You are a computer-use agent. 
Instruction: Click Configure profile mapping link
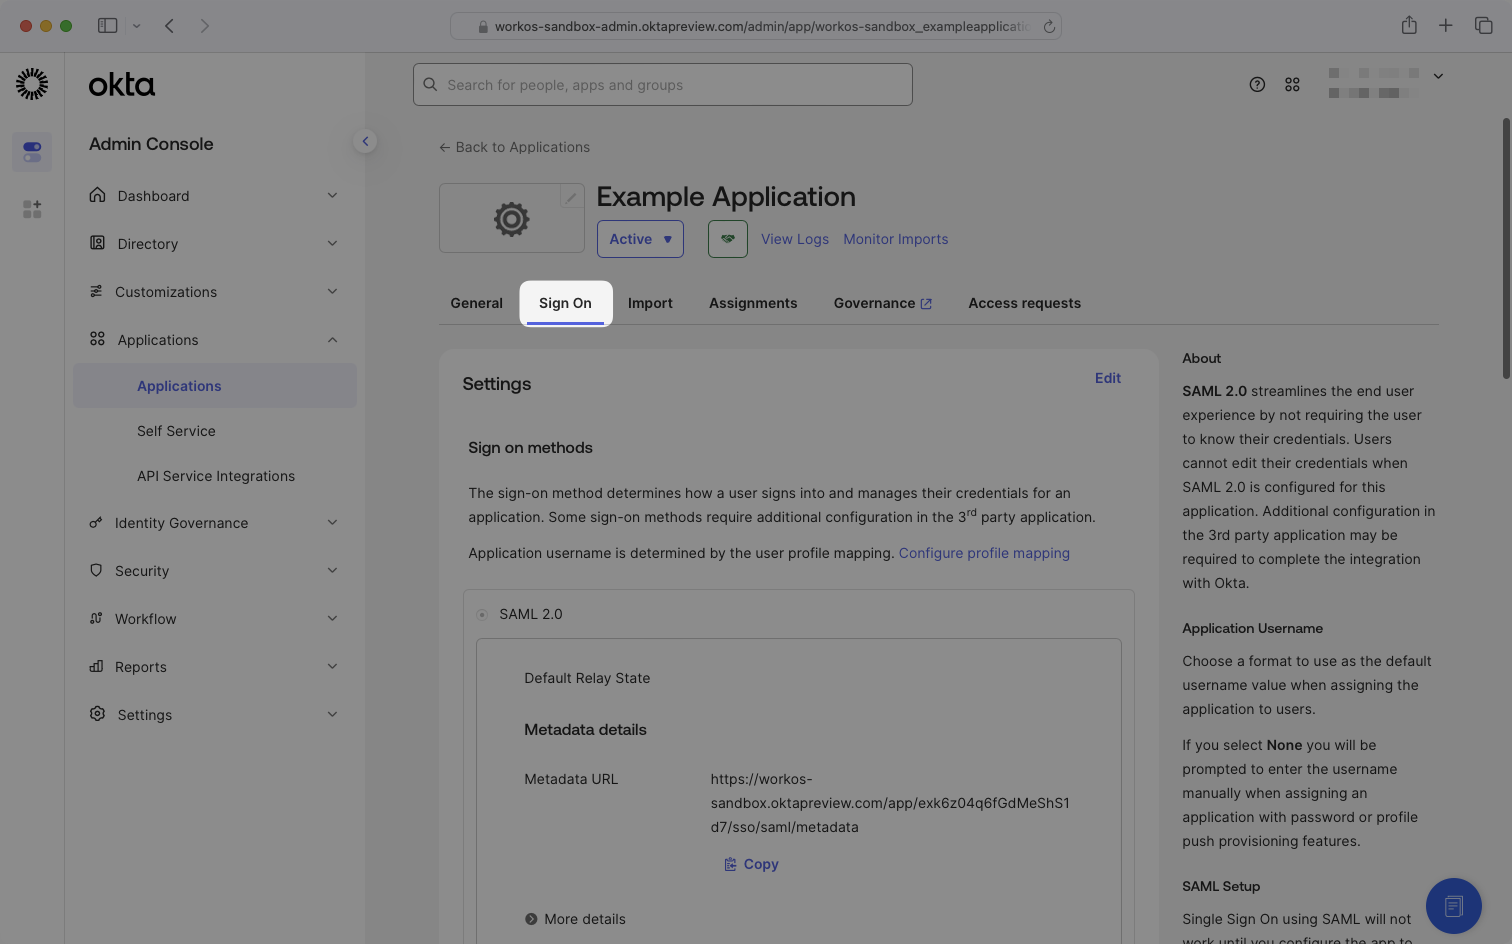[x=984, y=553]
